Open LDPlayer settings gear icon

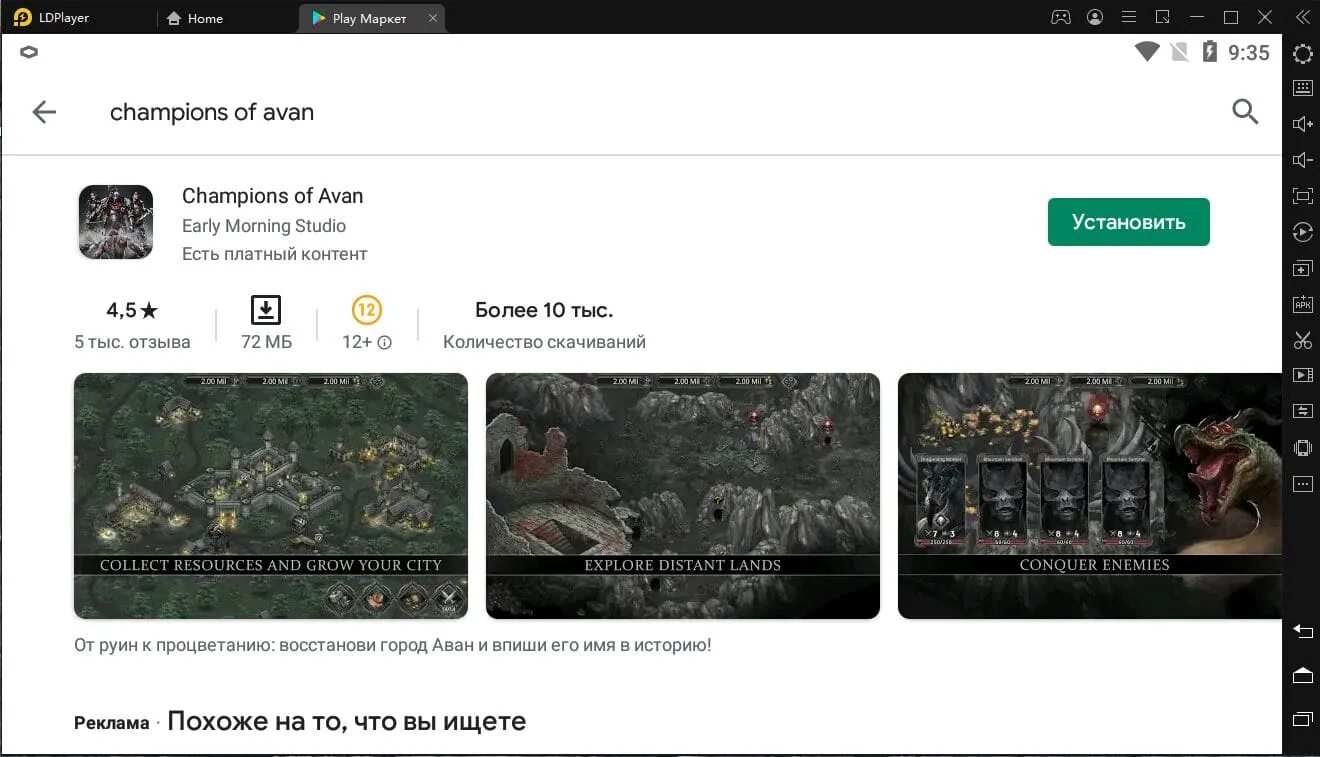[1302, 54]
